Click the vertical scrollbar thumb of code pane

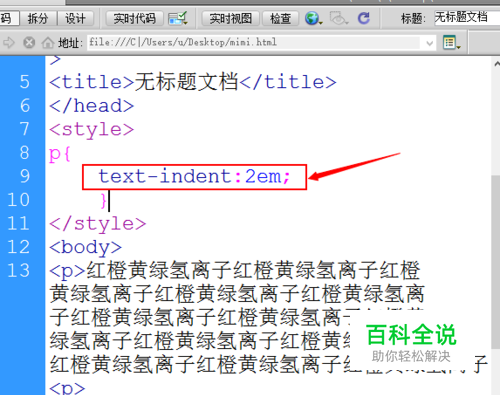click(495, 262)
